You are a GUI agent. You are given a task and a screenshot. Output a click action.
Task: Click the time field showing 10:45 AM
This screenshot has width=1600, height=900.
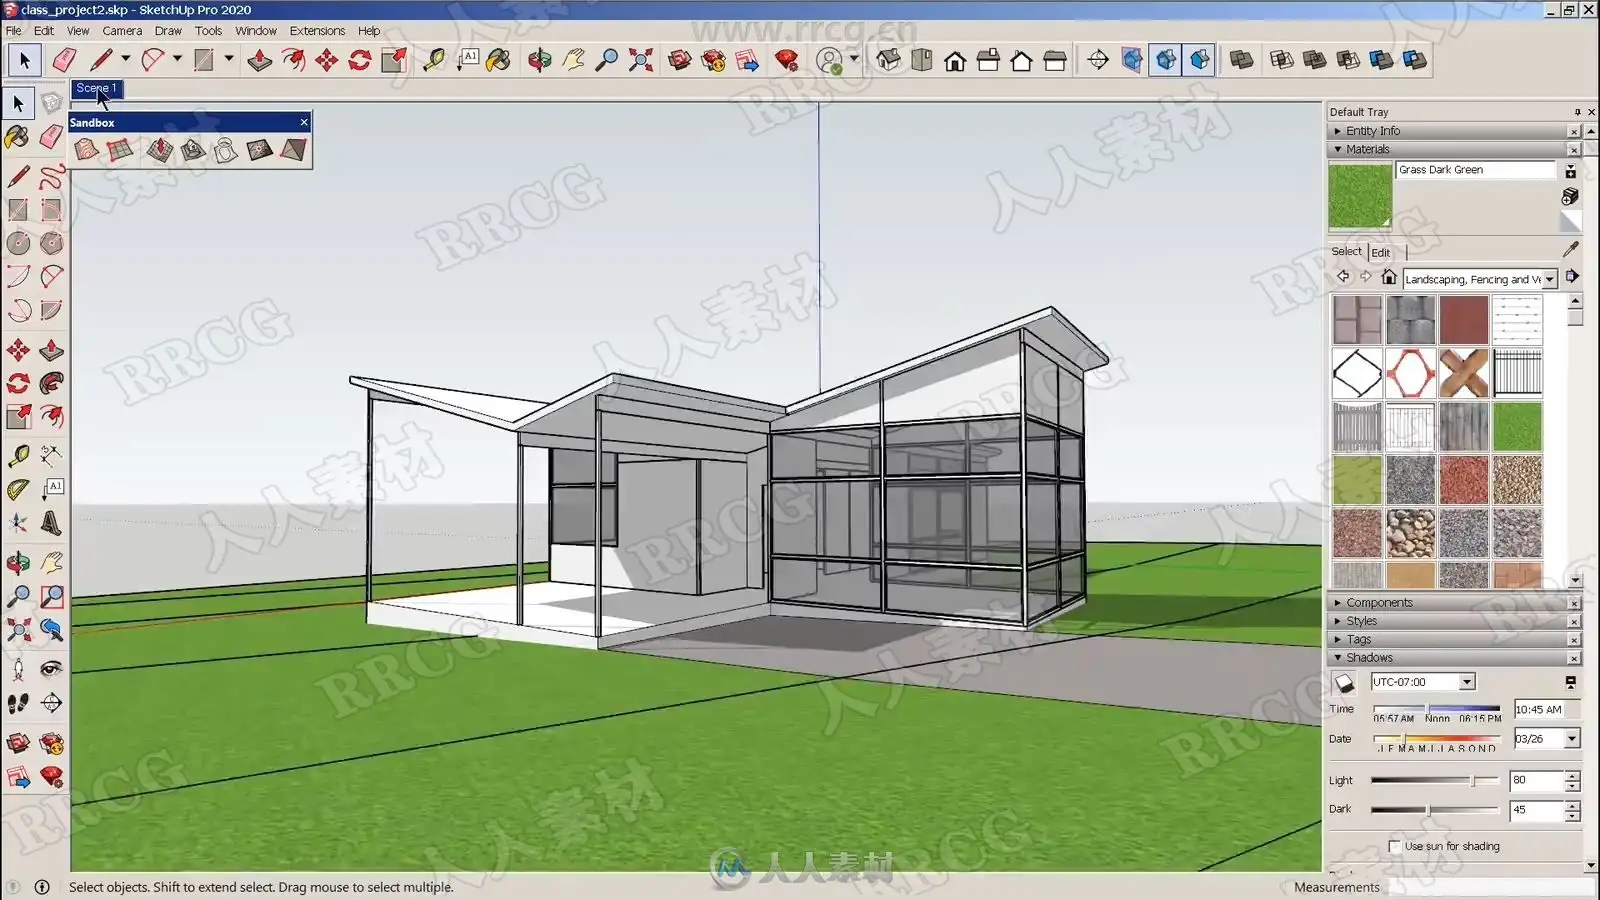[1546, 710]
